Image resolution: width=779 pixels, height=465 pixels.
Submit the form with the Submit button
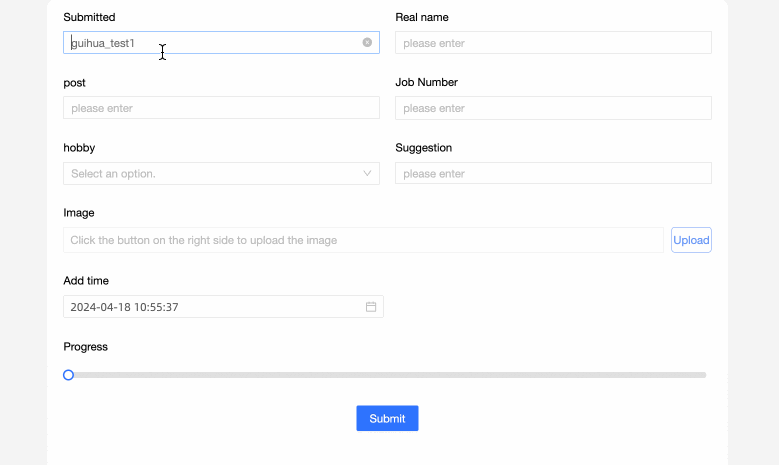tap(387, 418)
